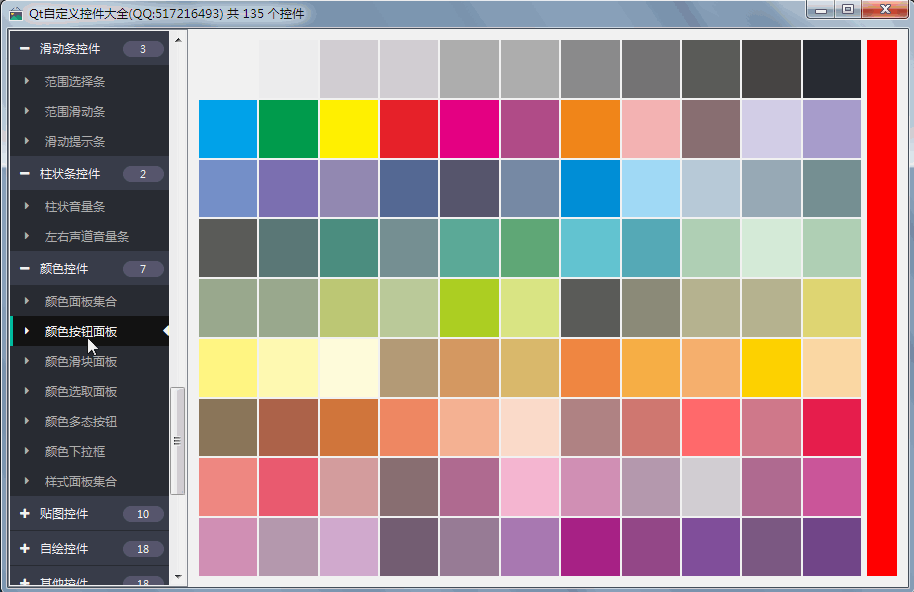
Task: Open the 范围选择条 item
Action: click(x=75, y=81)
